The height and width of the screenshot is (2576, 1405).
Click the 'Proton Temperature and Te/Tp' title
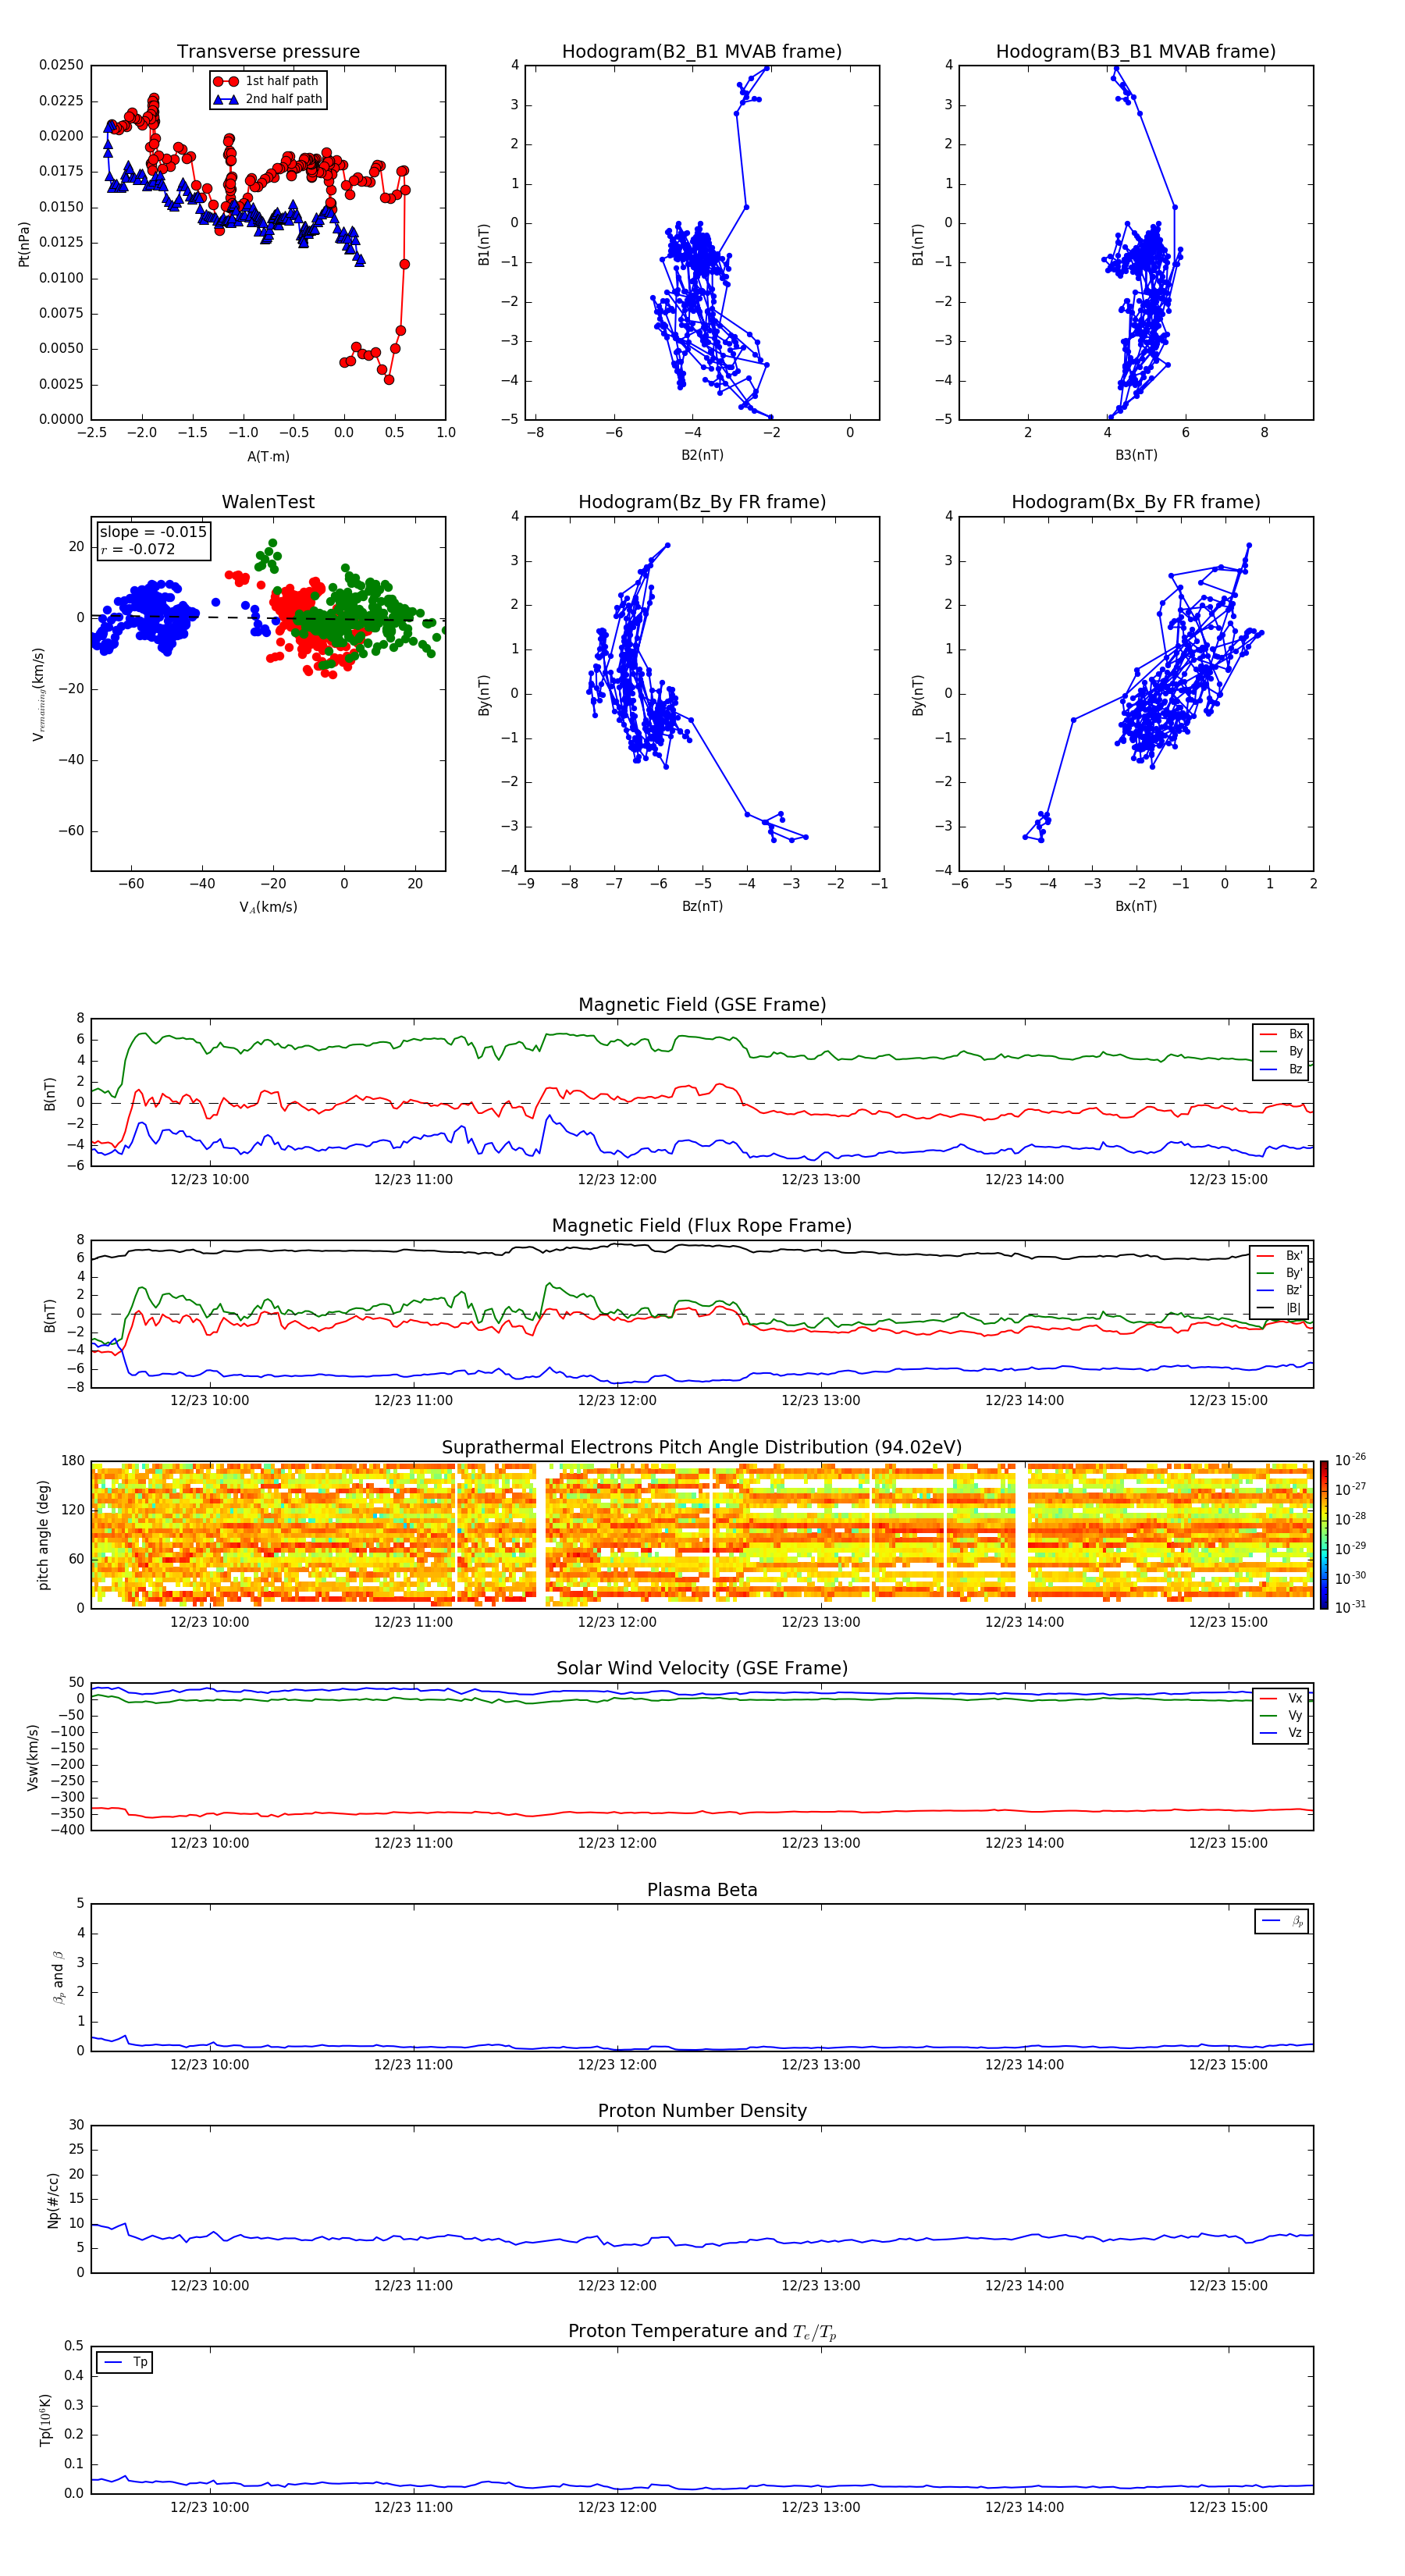point(702,2331)
